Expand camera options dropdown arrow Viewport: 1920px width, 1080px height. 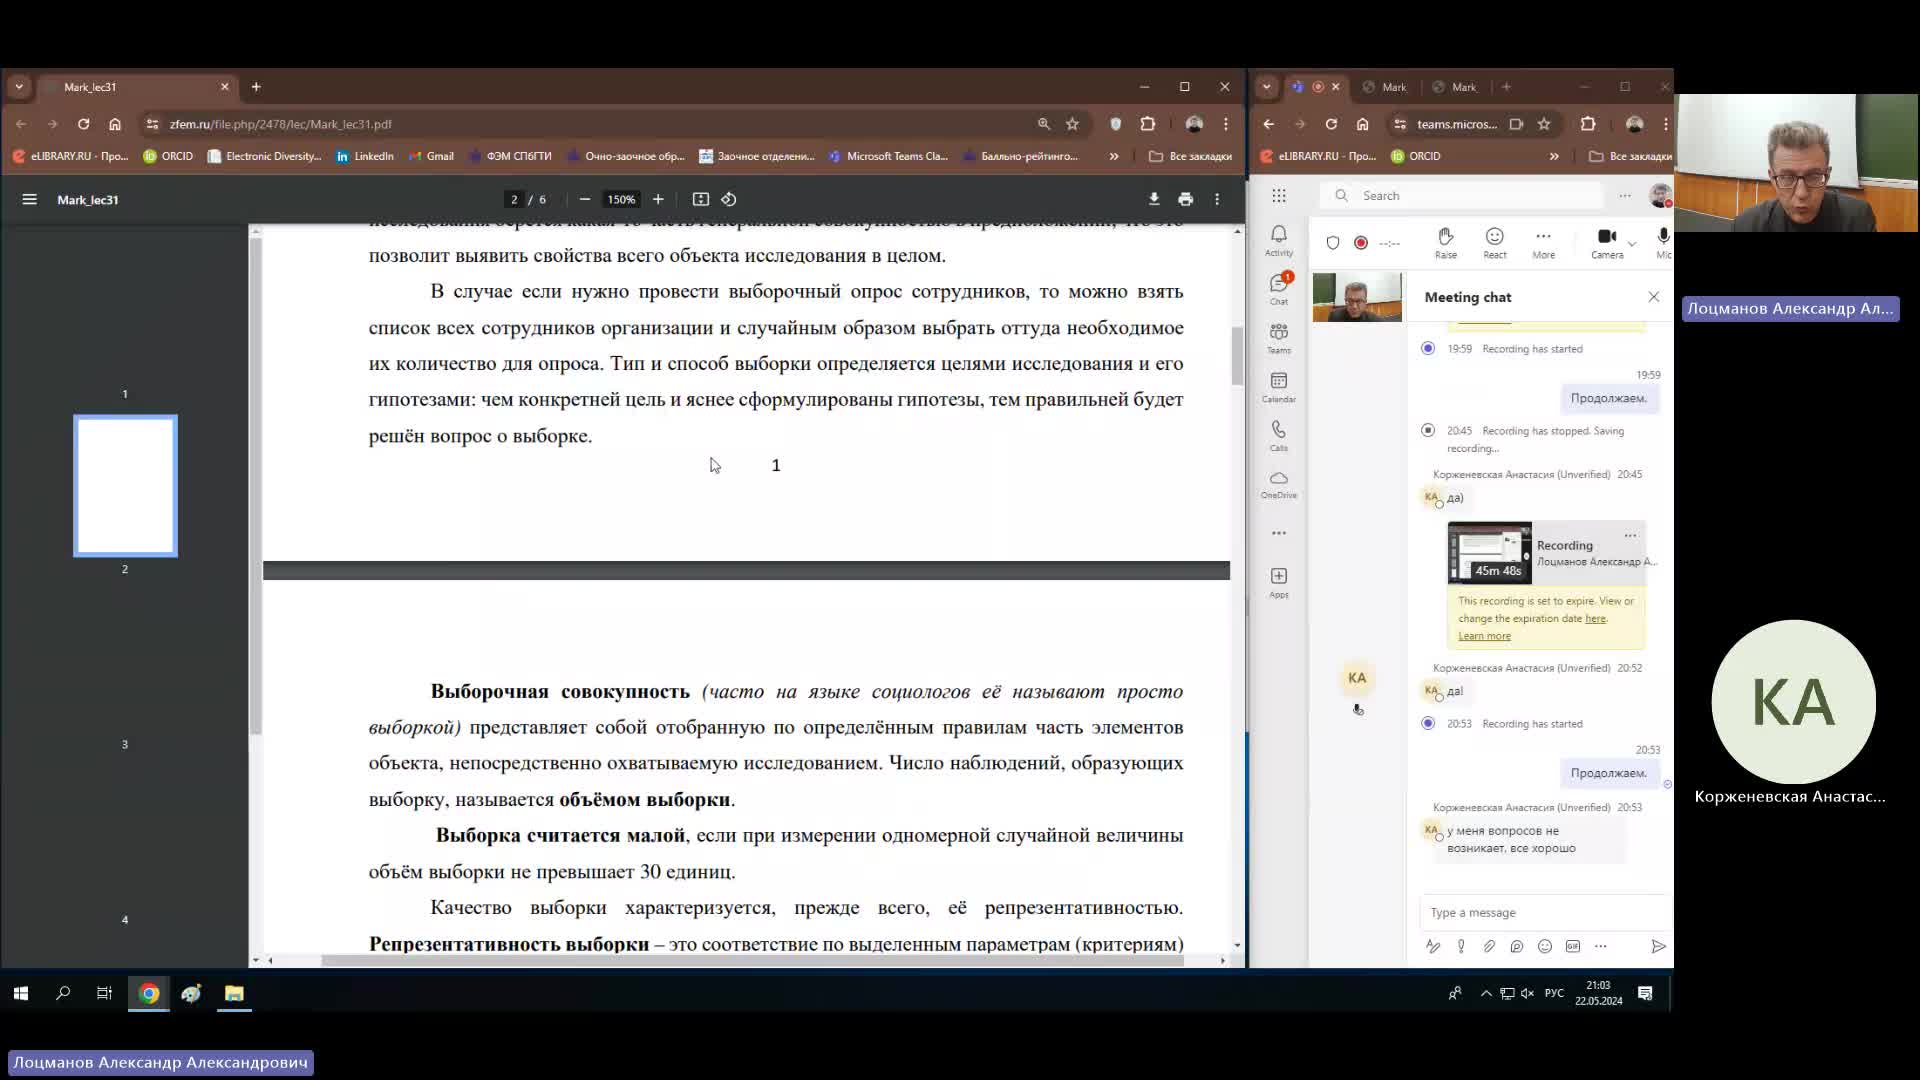[1632, 243]
